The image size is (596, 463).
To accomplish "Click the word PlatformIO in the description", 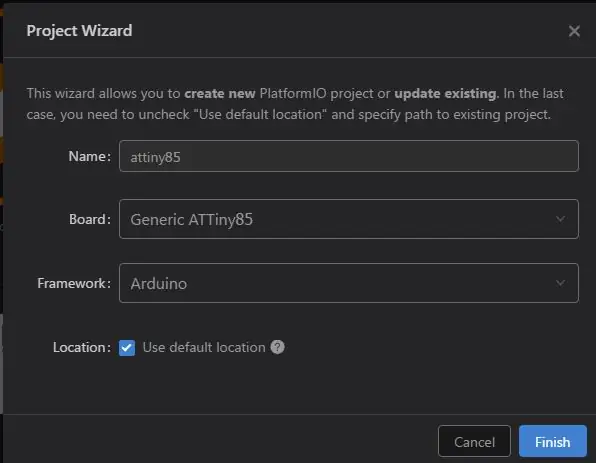I will (x=293, y=94).
